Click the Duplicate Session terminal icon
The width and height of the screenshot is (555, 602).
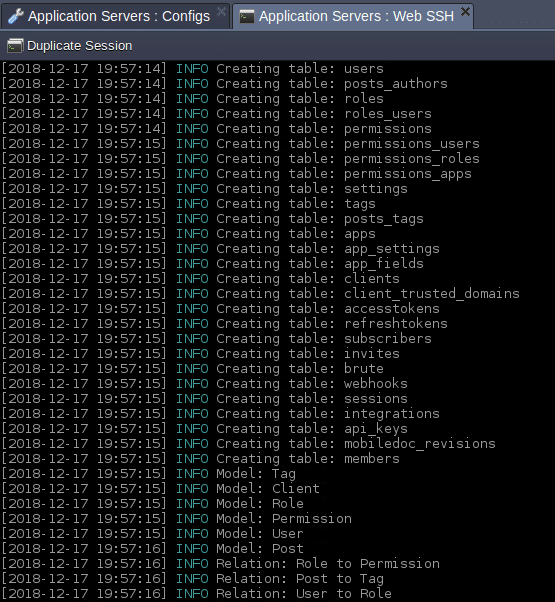click(15, 46)
